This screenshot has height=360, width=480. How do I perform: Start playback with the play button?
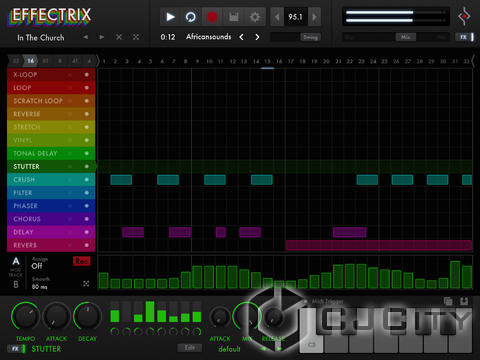pyautogui.click(x=170, y=17)
